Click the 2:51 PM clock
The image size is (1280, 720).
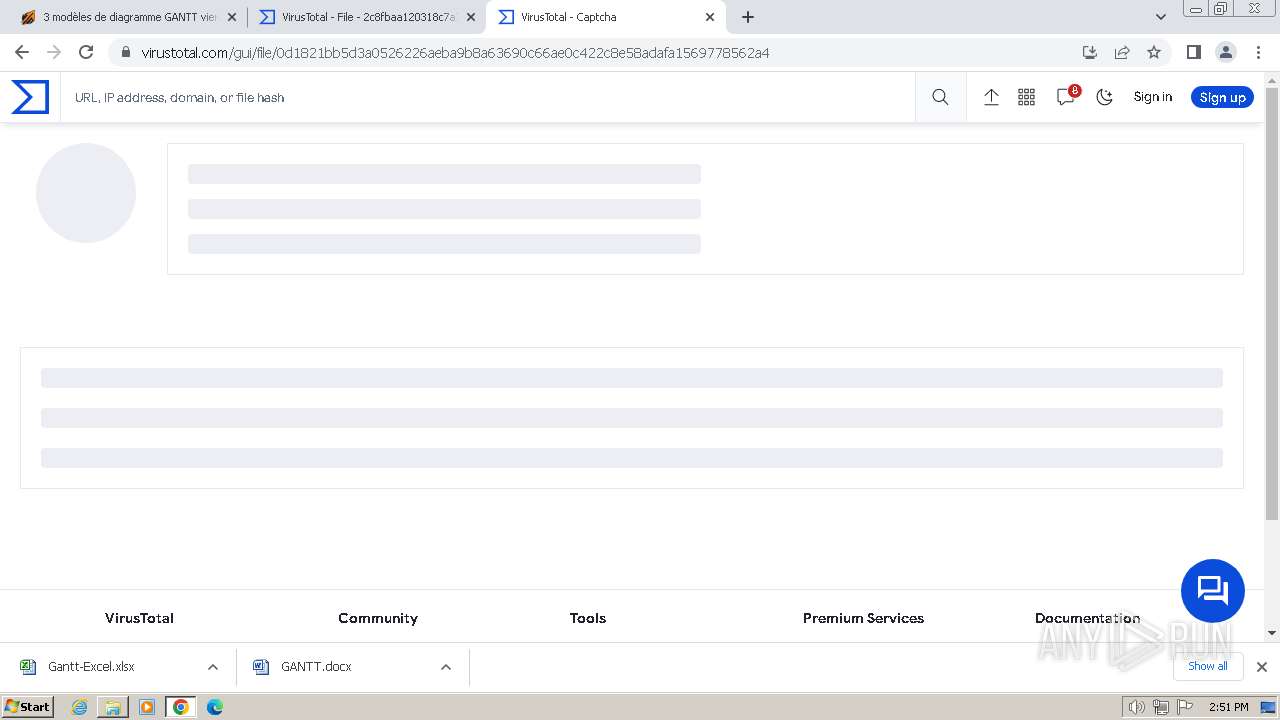[x=1228, y=707]
